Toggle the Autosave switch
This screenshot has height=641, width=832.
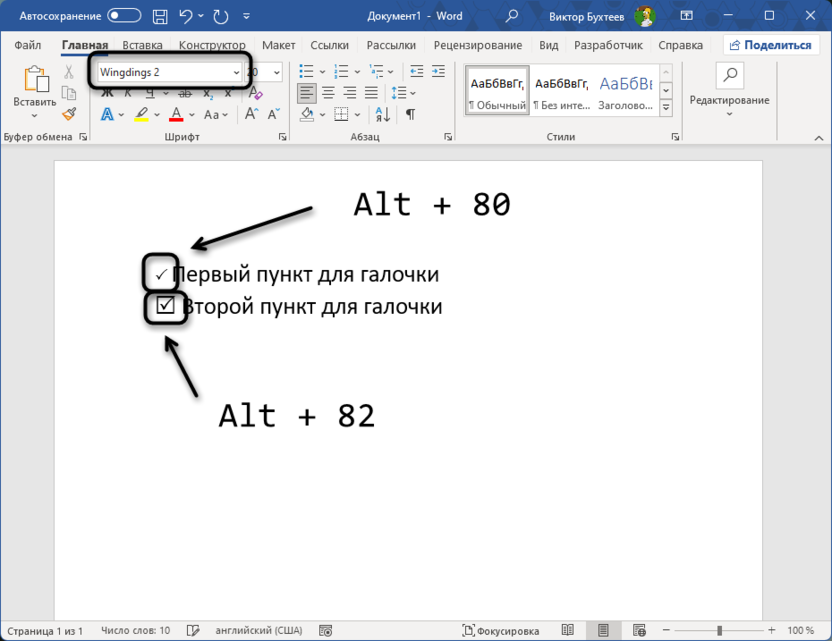[x=124, y=16]
